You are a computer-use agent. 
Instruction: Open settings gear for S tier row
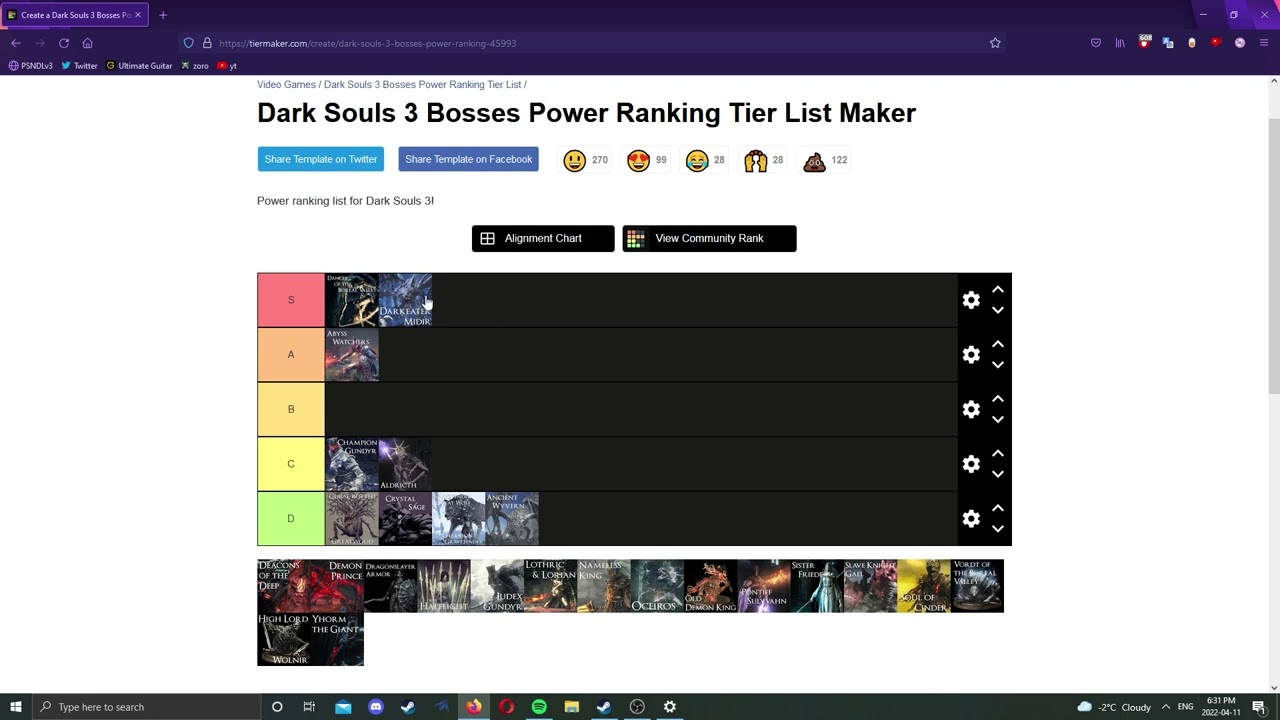pos(971,300)
